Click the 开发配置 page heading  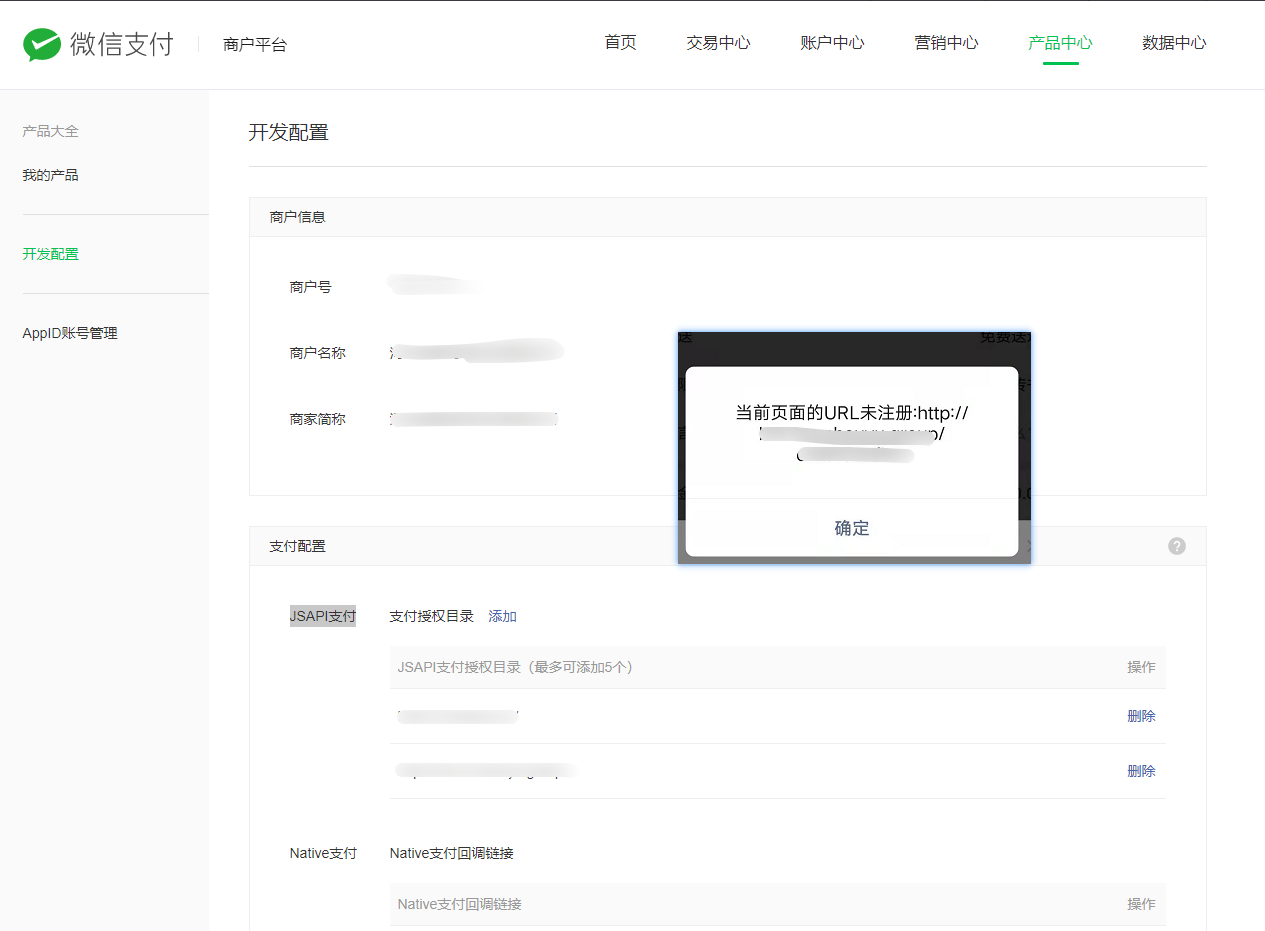[x=288, y=132]
